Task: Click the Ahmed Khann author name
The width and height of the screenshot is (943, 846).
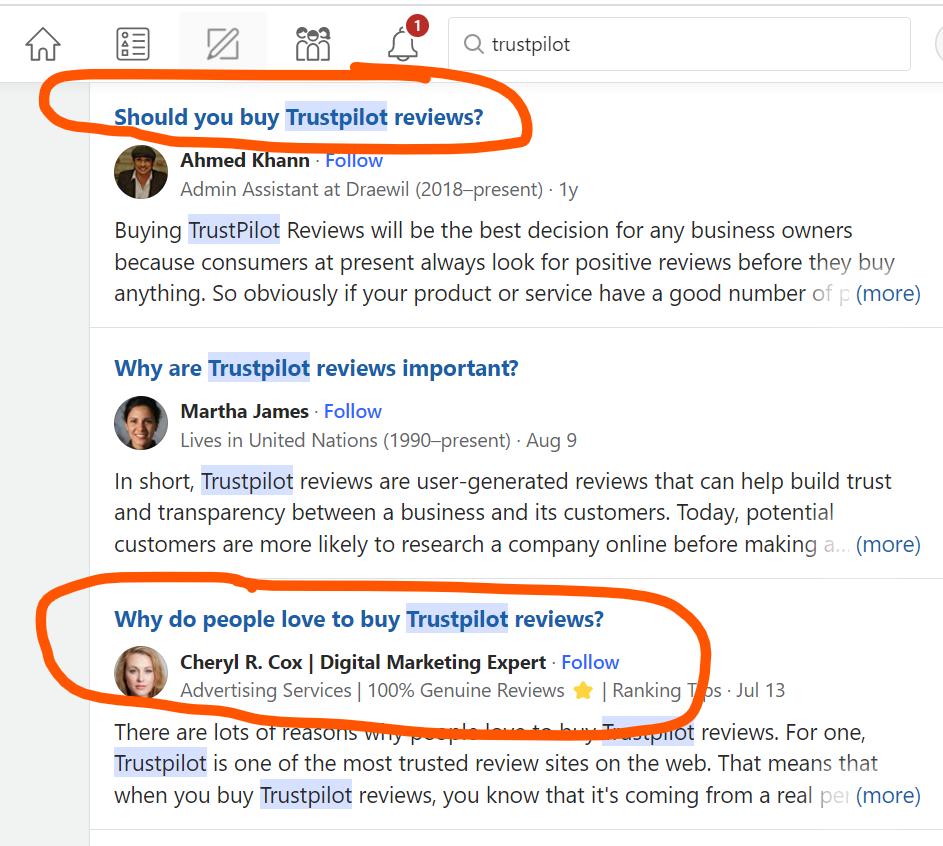Action: pos(245,160)
